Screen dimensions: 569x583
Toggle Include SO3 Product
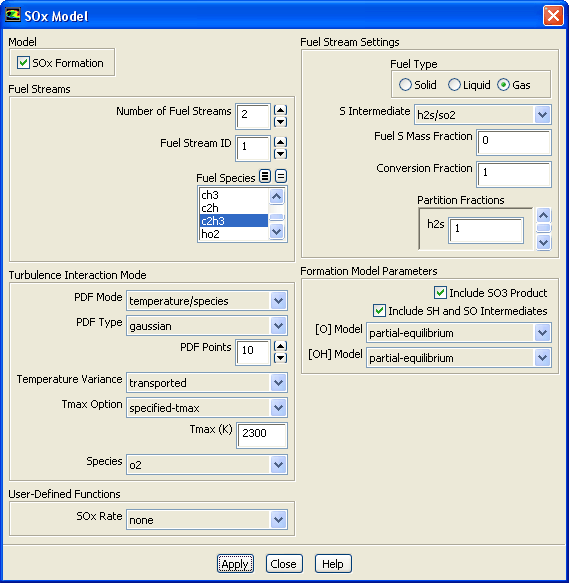[x=440, y=293]
